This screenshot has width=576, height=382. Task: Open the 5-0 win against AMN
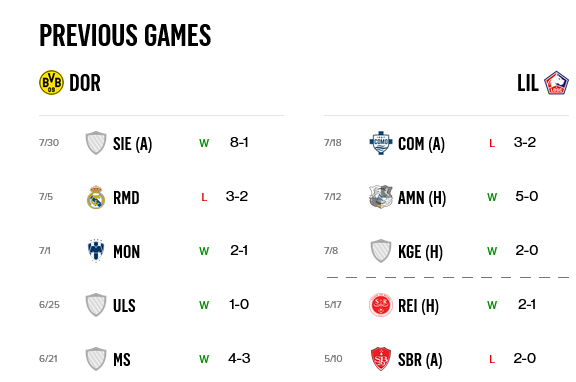527,197
